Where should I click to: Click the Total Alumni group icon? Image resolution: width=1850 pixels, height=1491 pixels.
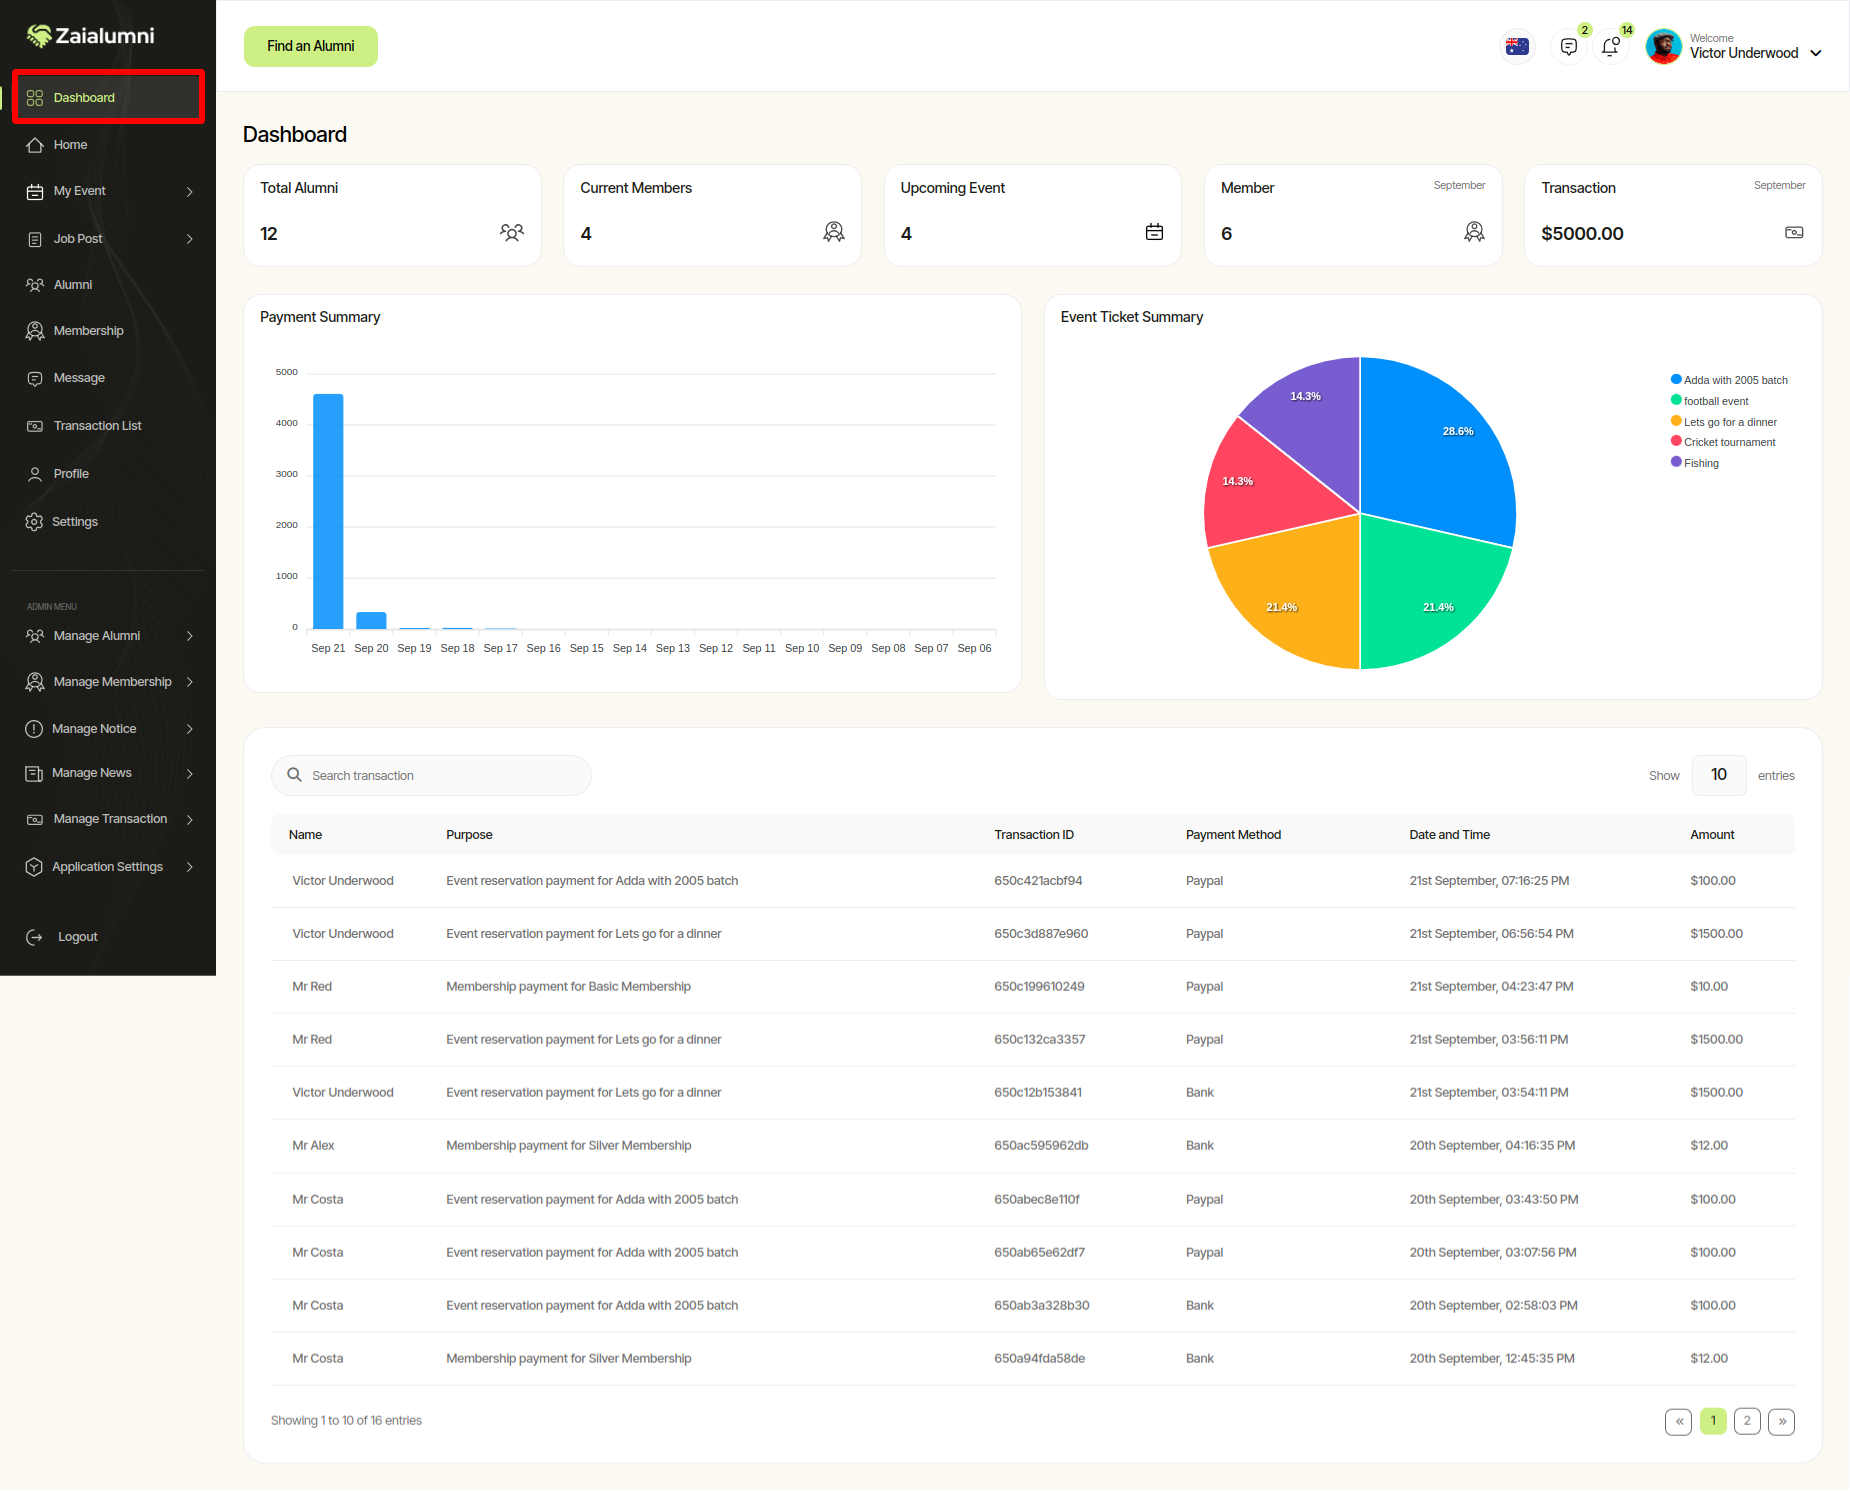pyautogui.click(x=512, y=233)
